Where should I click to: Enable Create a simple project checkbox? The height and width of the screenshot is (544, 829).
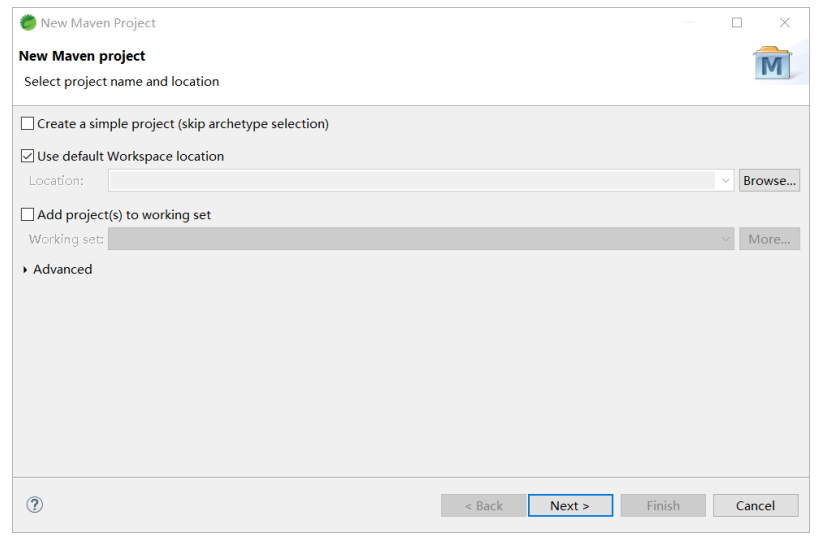(x=27, y=124)
